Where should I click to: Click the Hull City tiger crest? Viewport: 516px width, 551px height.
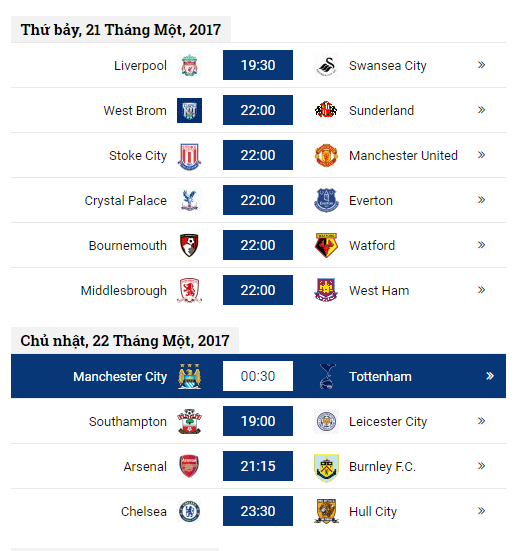(326, 511)
